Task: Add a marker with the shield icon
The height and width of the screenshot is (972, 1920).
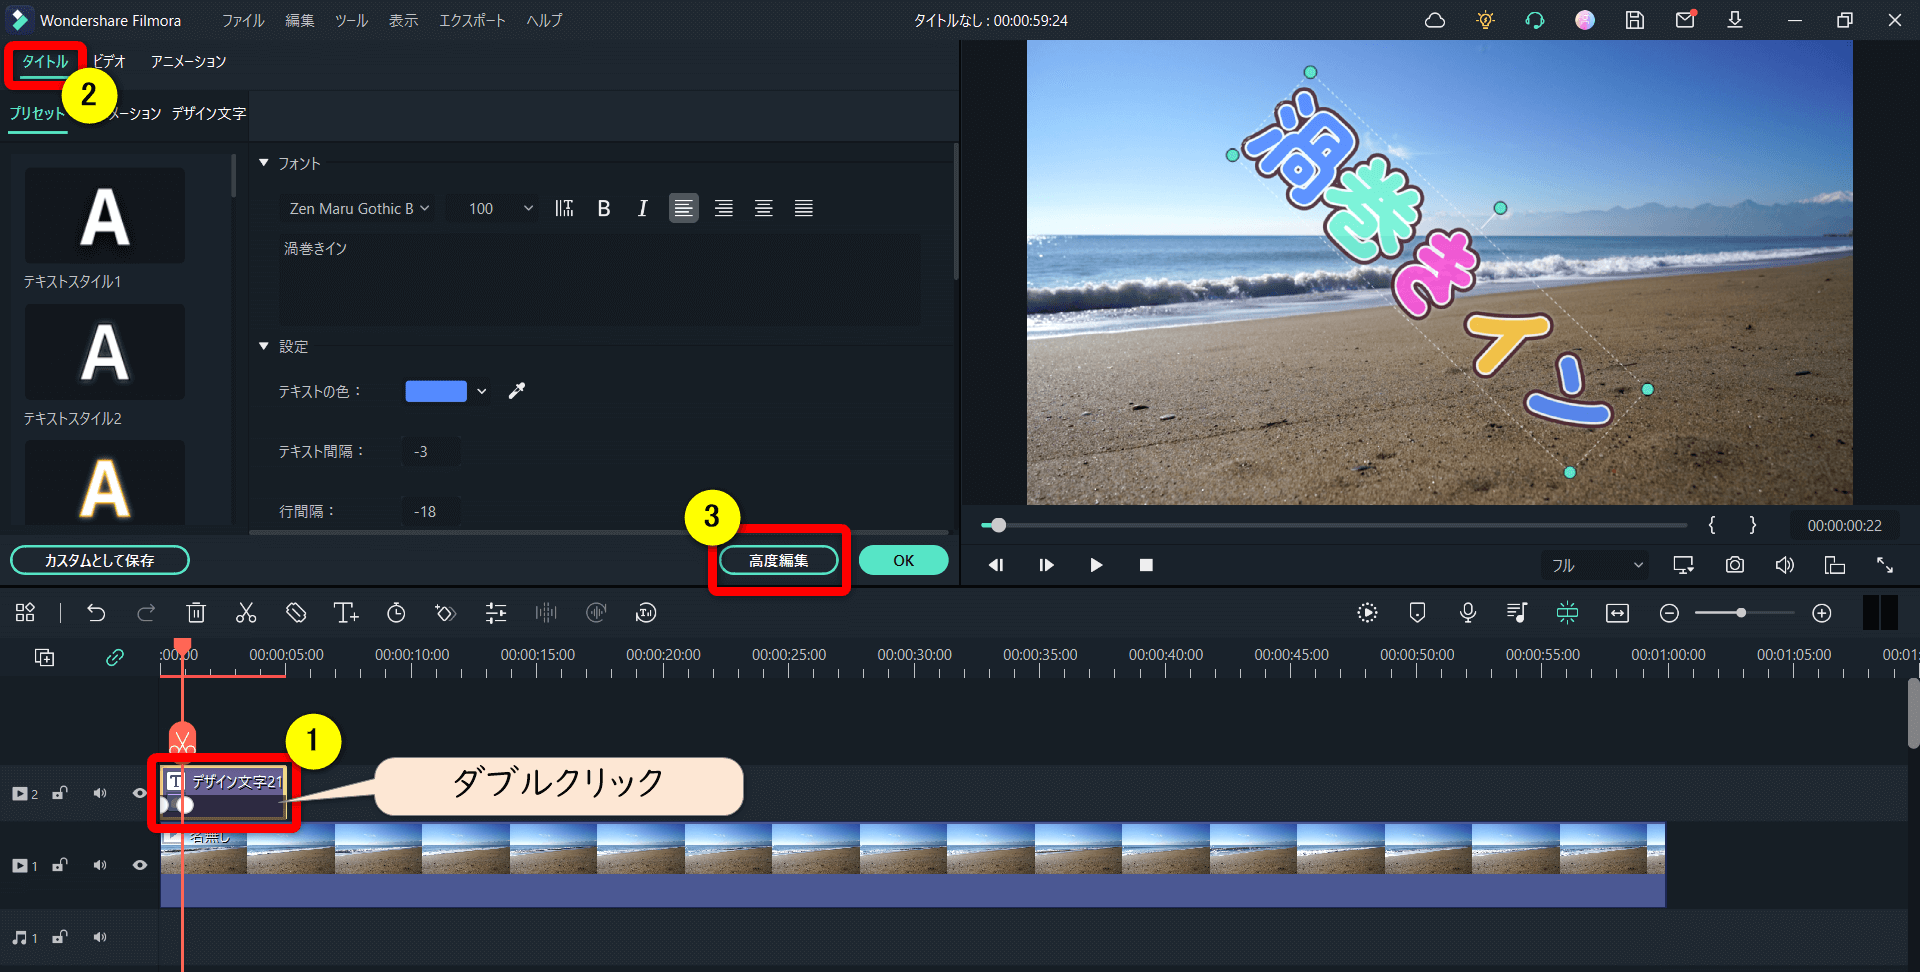Action: point(1417,613)
